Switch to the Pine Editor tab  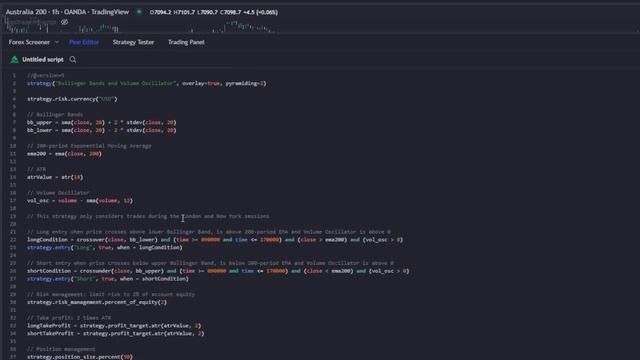point(84,42)
